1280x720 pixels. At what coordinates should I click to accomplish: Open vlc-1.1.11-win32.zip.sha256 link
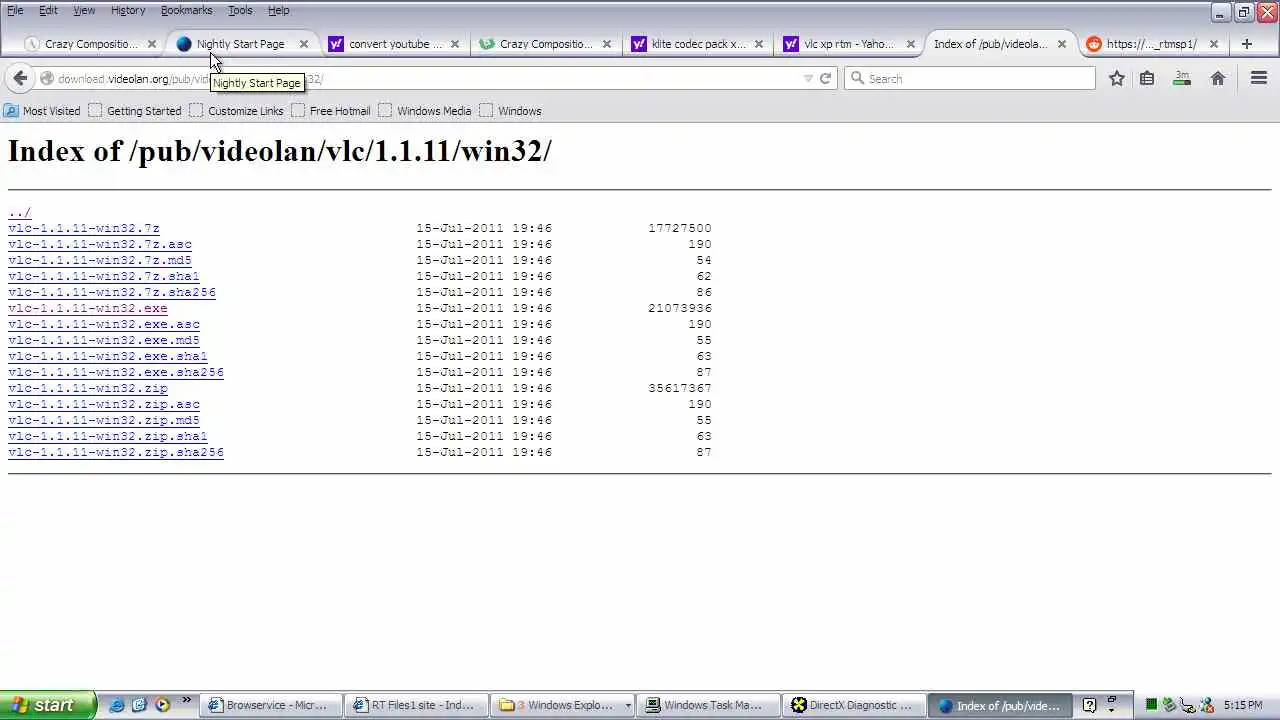click(x=116, y=453)
